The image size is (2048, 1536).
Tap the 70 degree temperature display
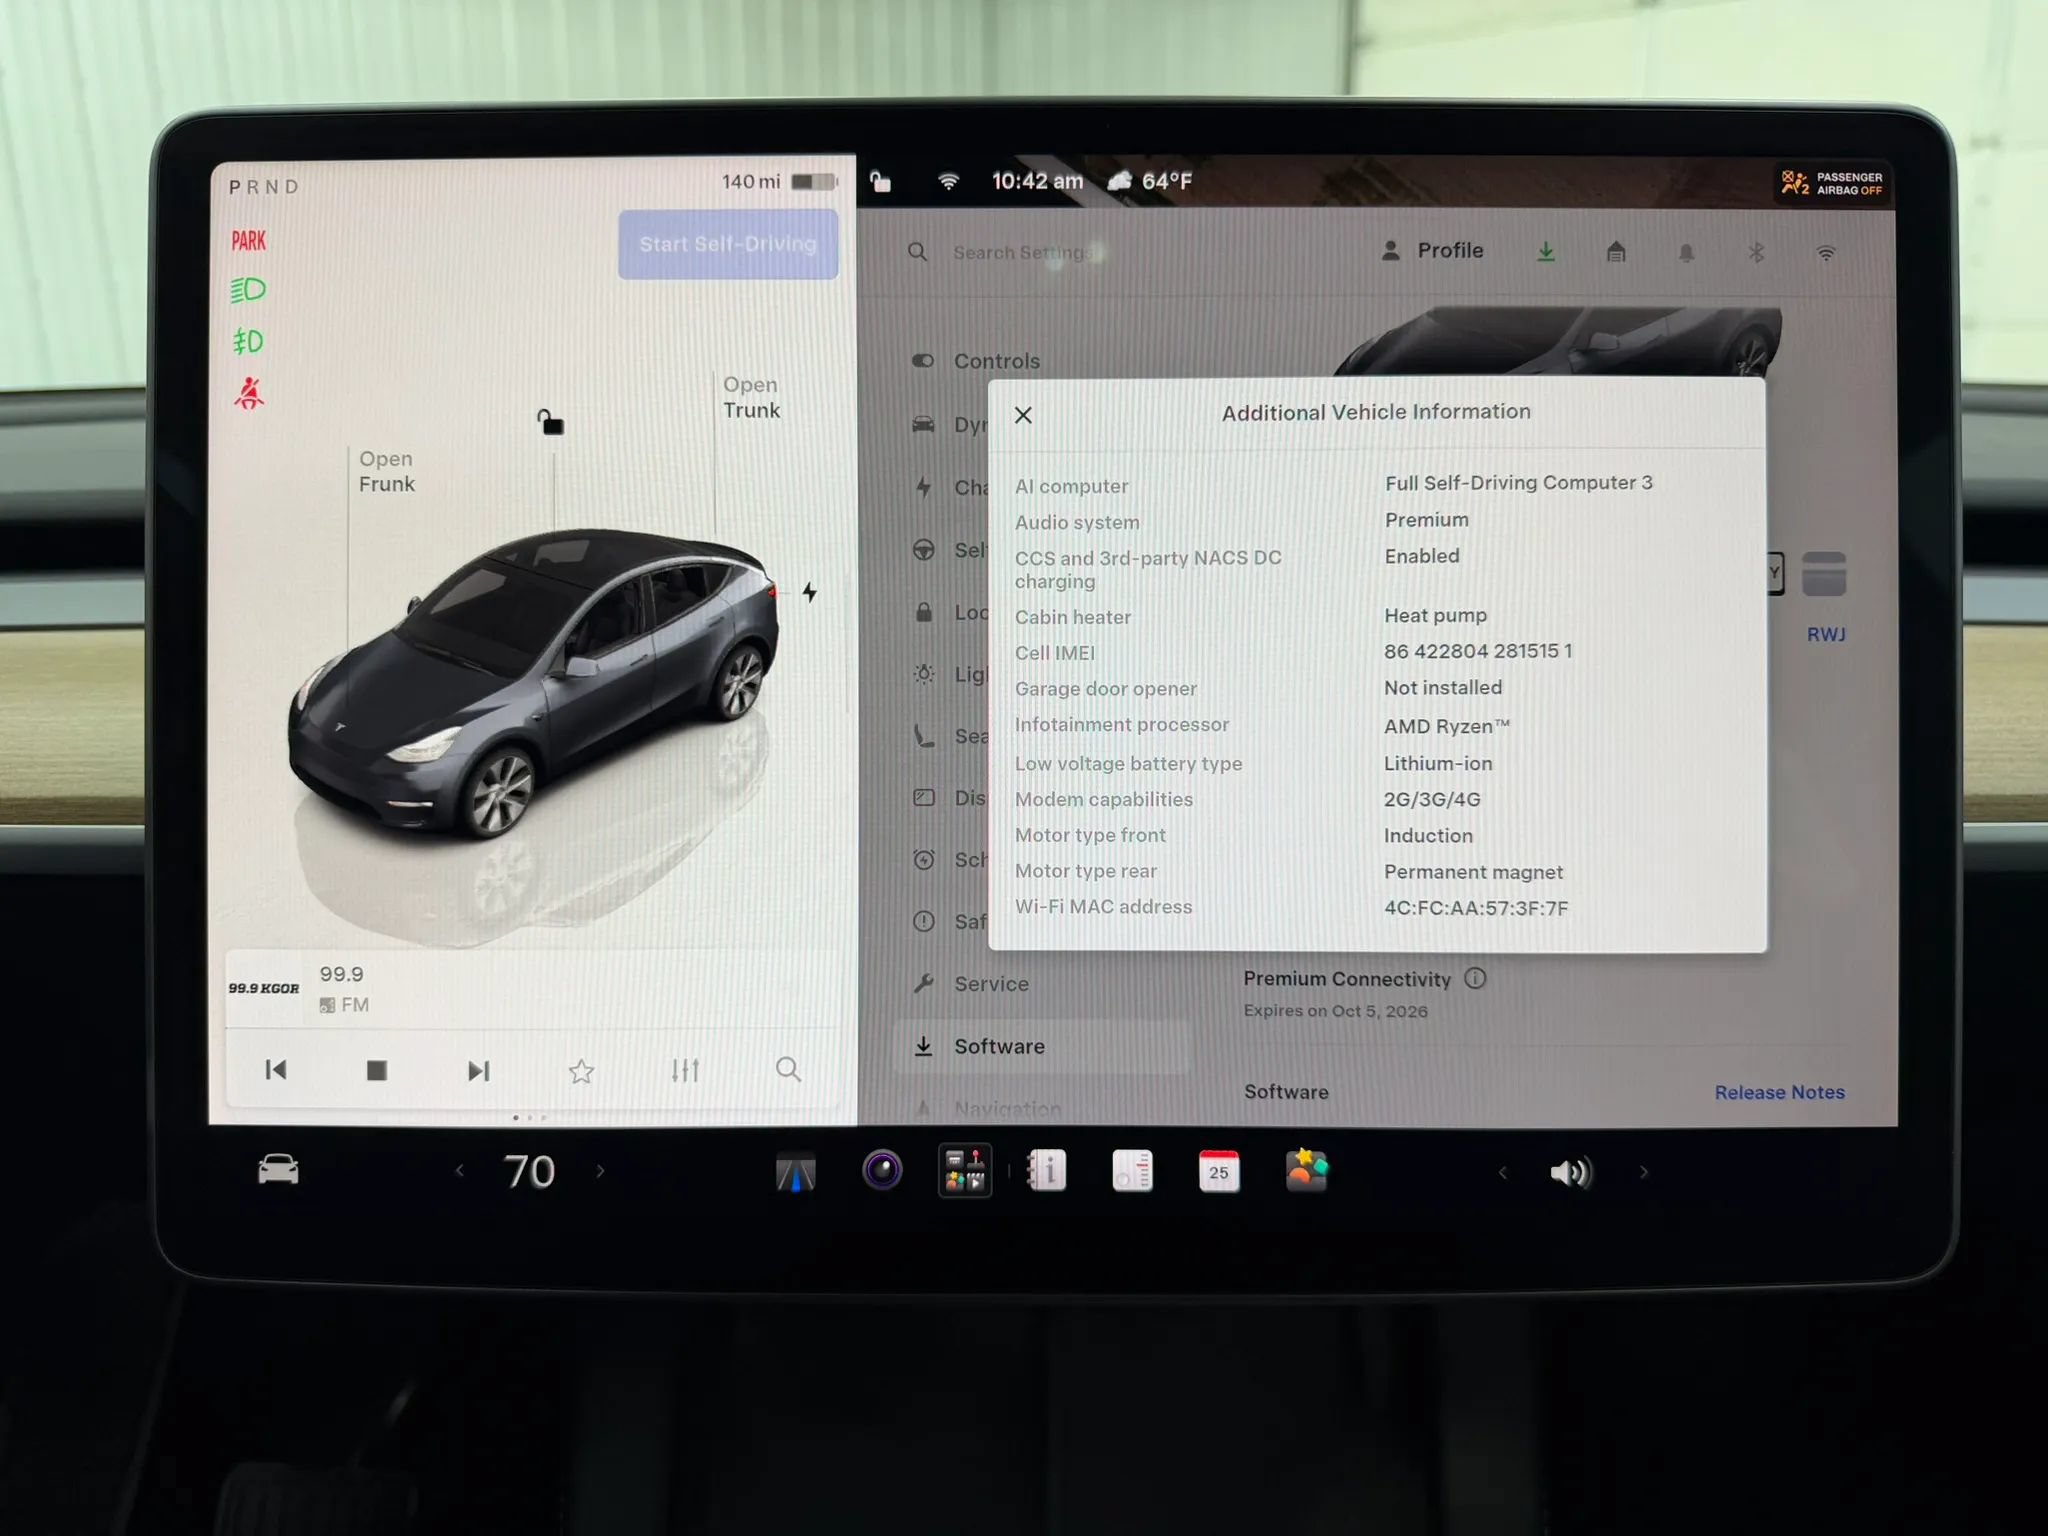(529, 1171)
